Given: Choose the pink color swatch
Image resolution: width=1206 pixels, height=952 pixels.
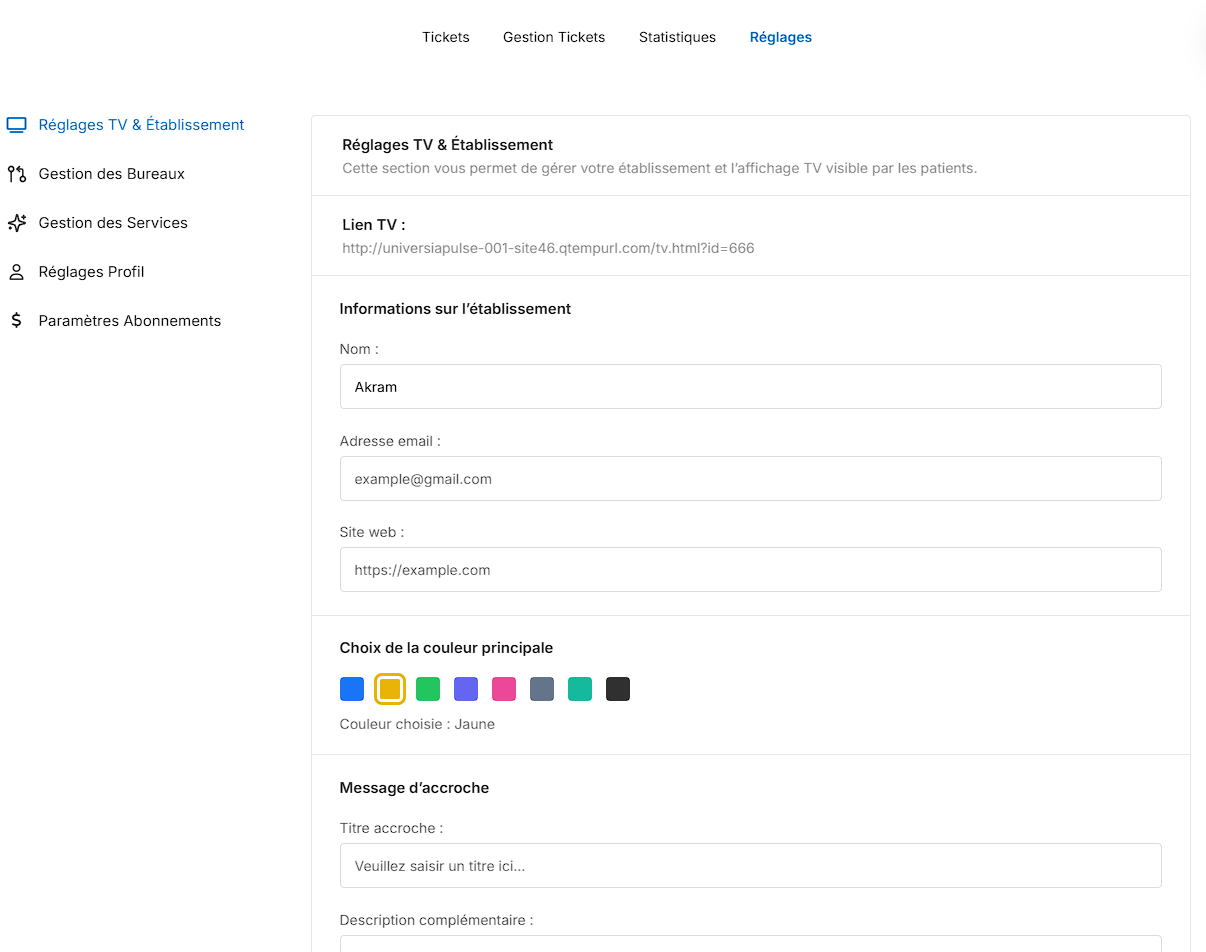Looking at the screenshot, I should point(504,689).
